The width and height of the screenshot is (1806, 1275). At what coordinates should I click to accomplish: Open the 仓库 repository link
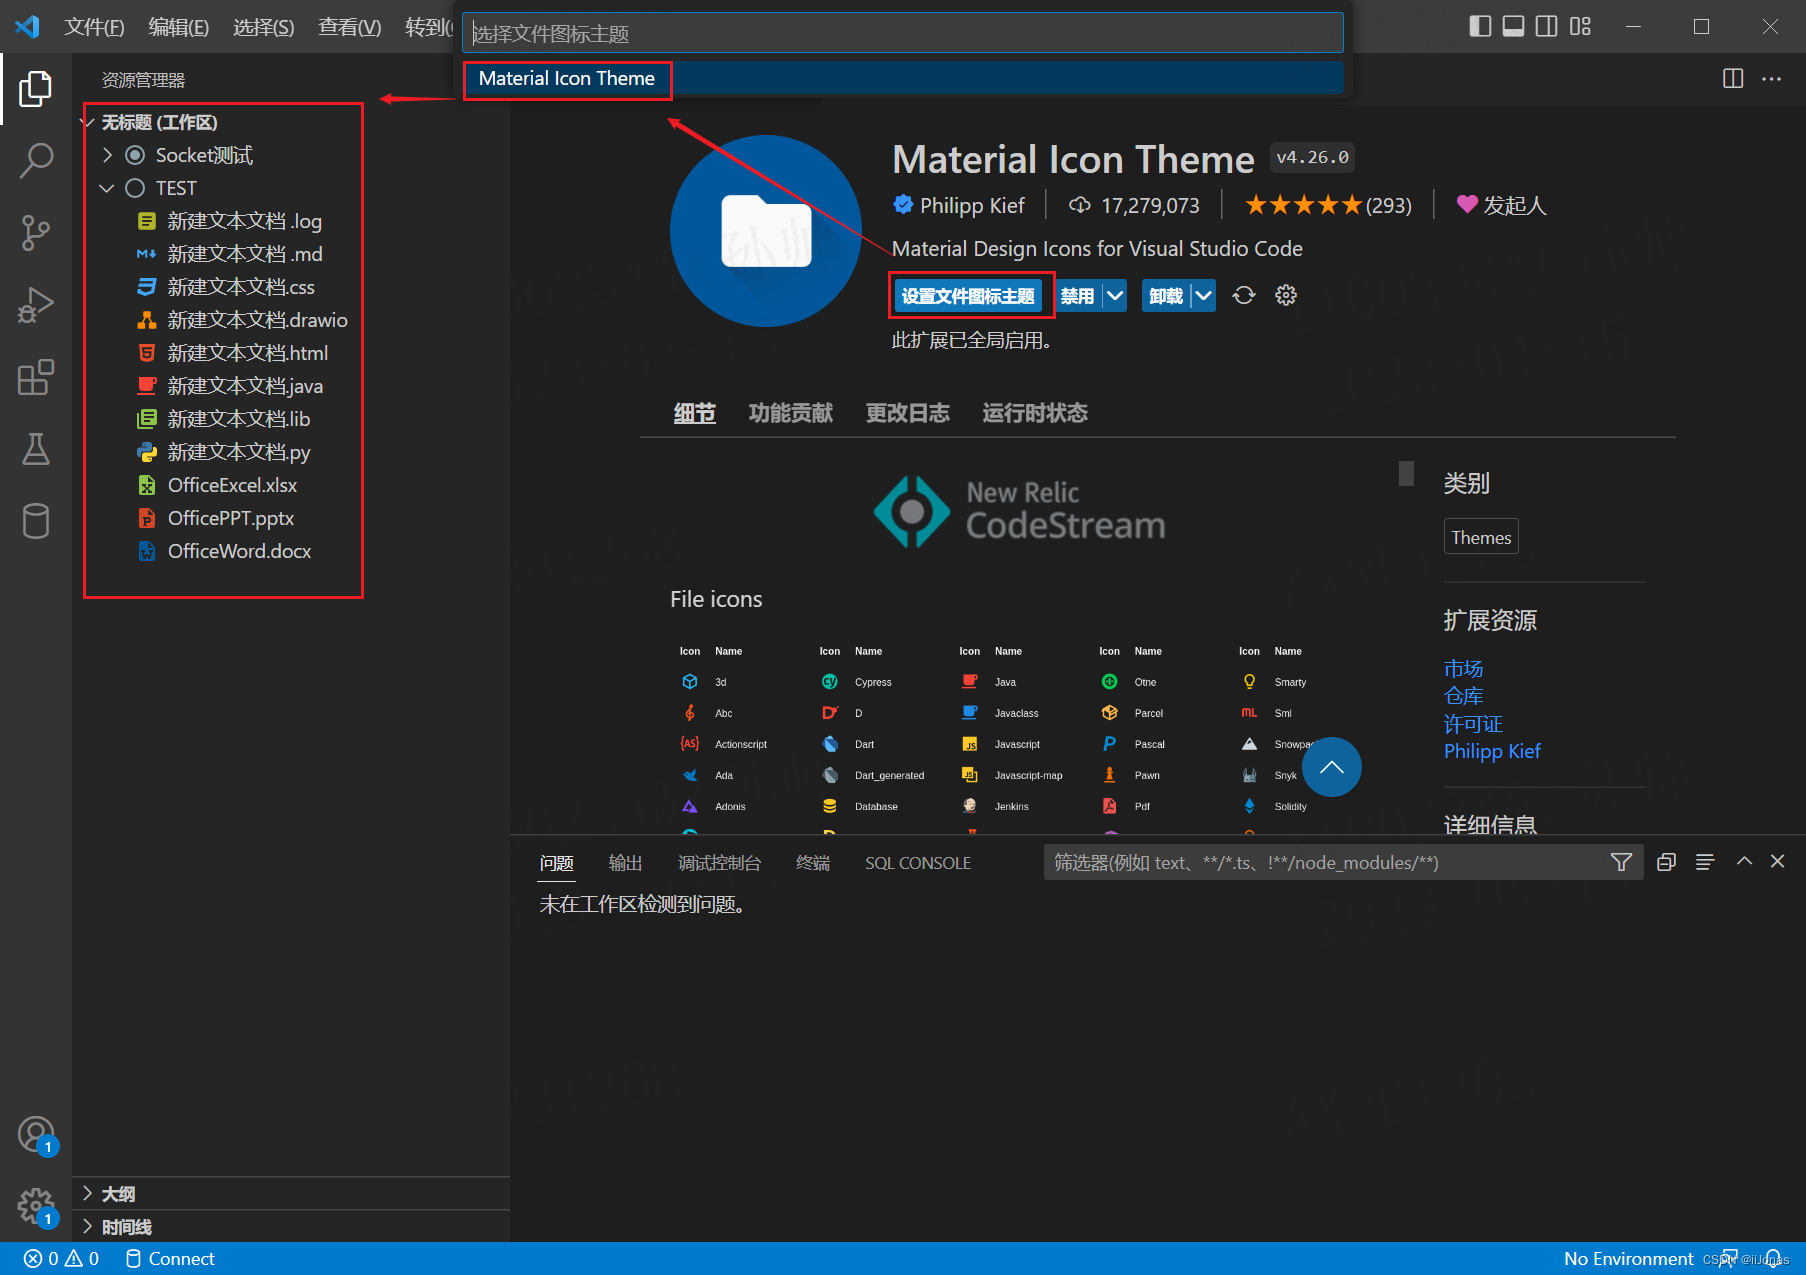(x=1463, y=695)
